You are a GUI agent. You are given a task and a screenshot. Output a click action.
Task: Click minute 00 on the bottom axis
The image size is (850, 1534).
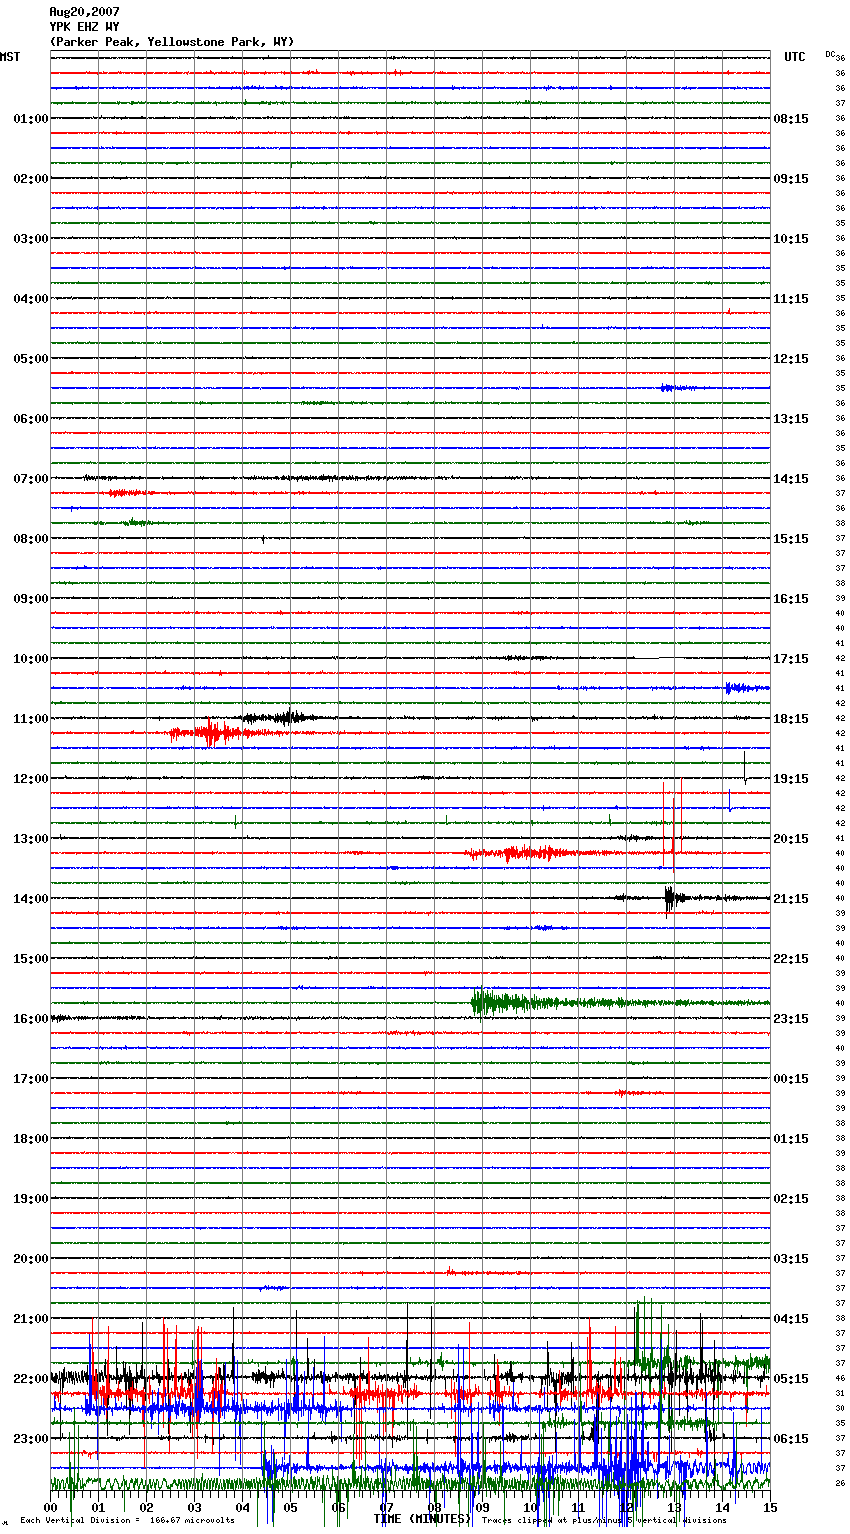coord(50,1507)
